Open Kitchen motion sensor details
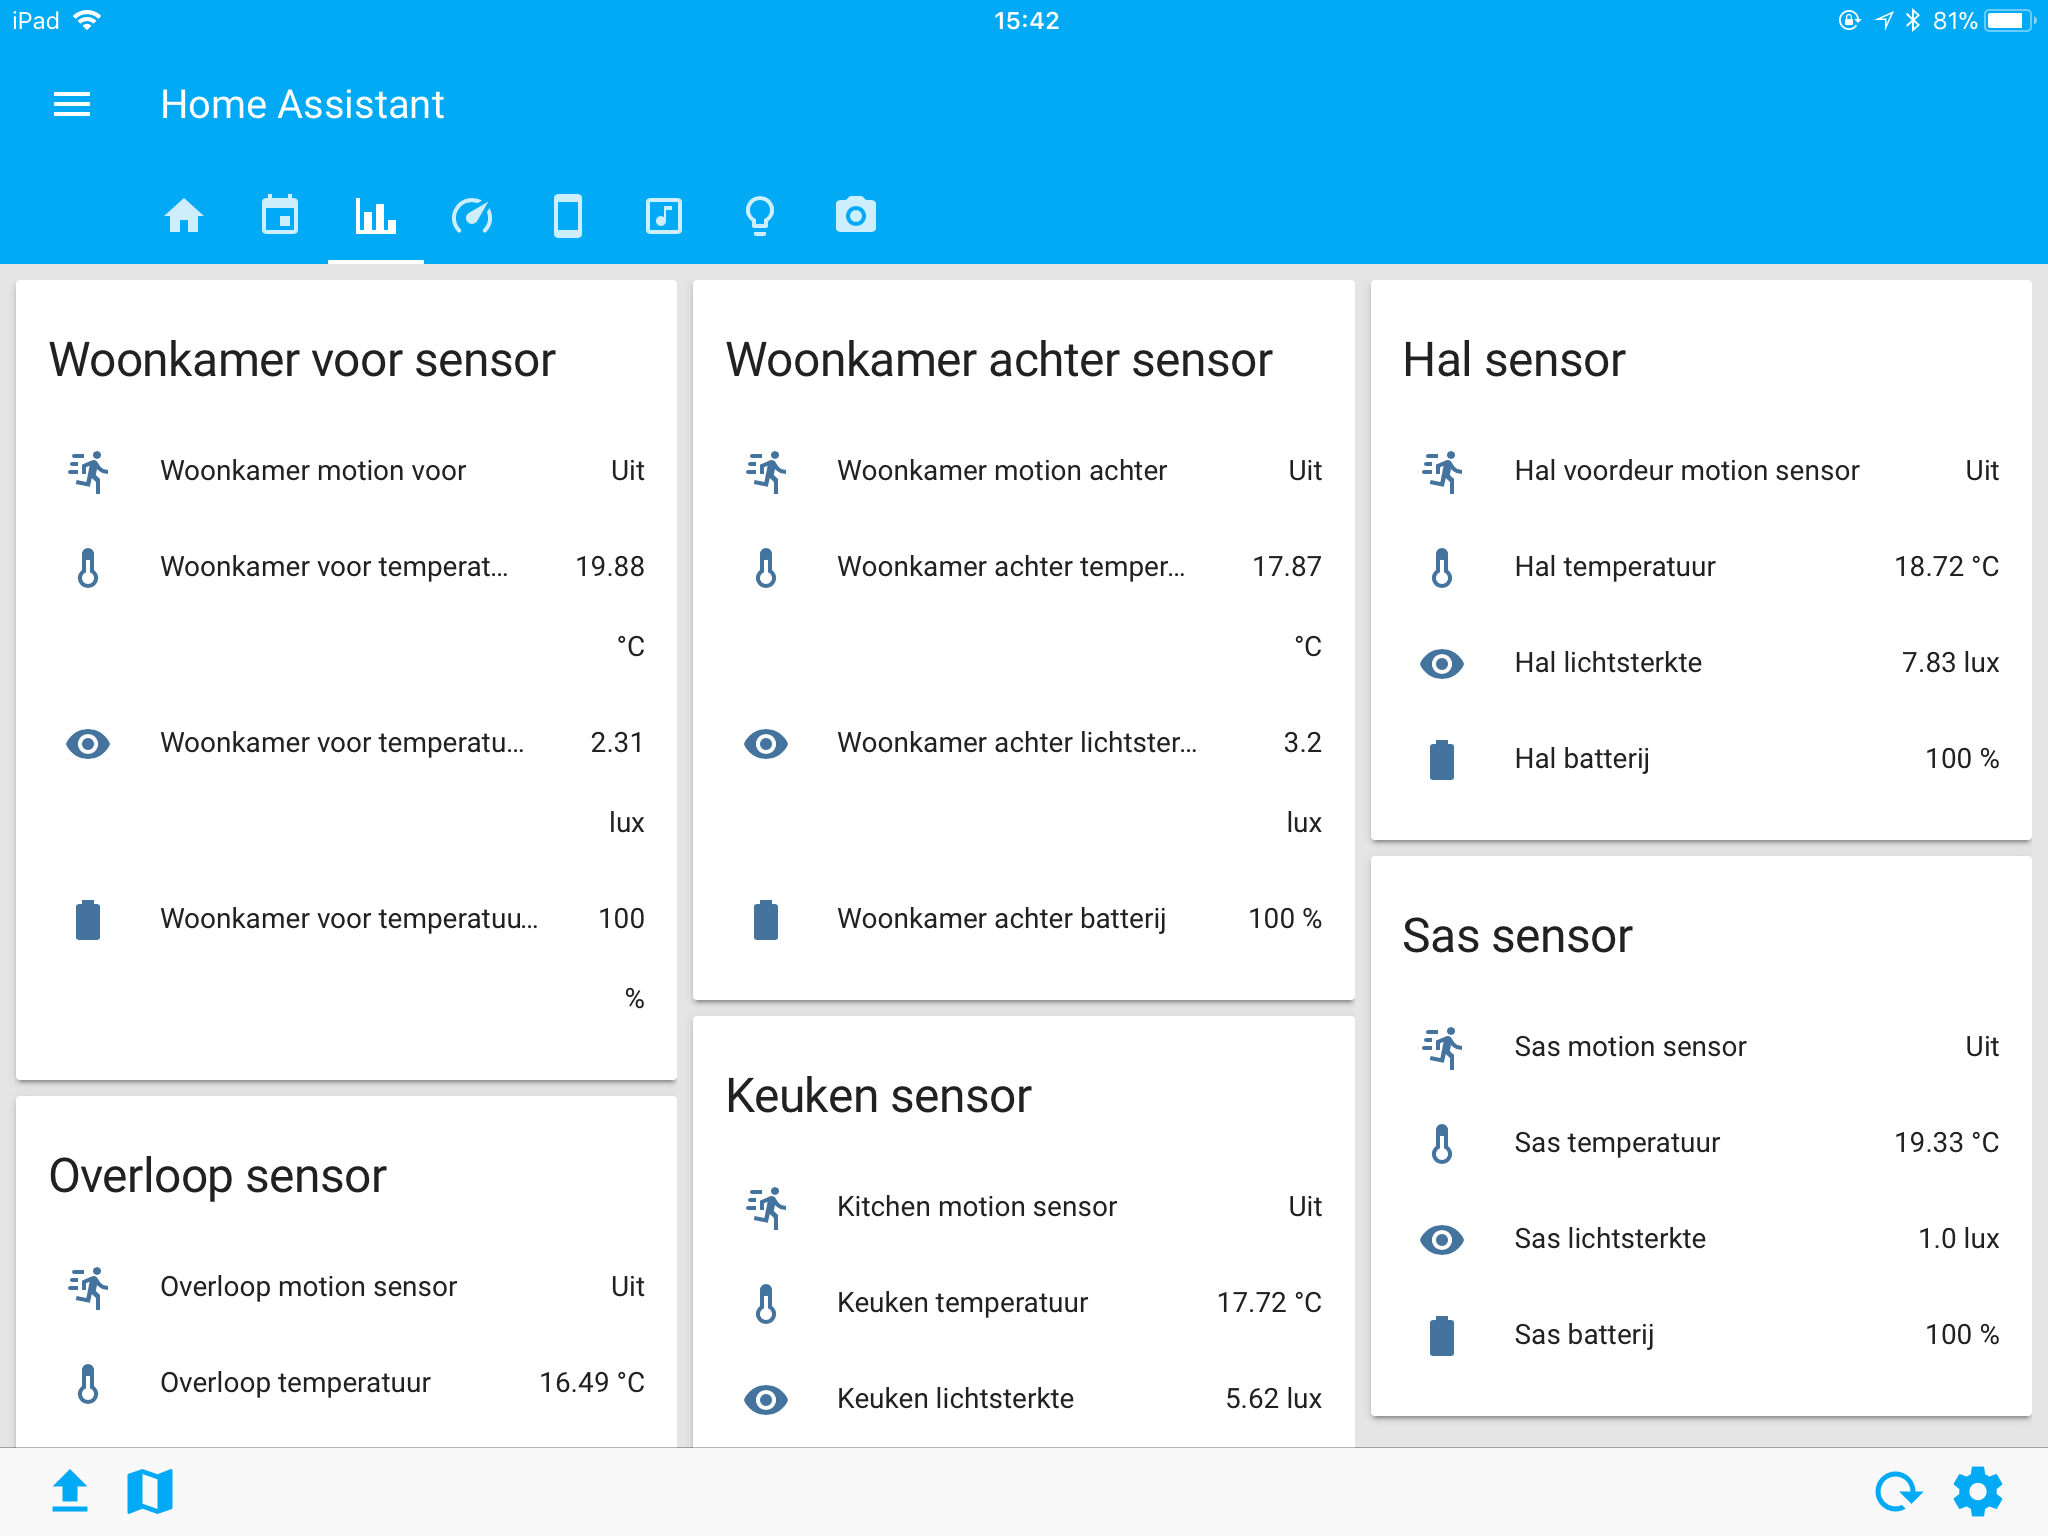 (1024, 1206)
